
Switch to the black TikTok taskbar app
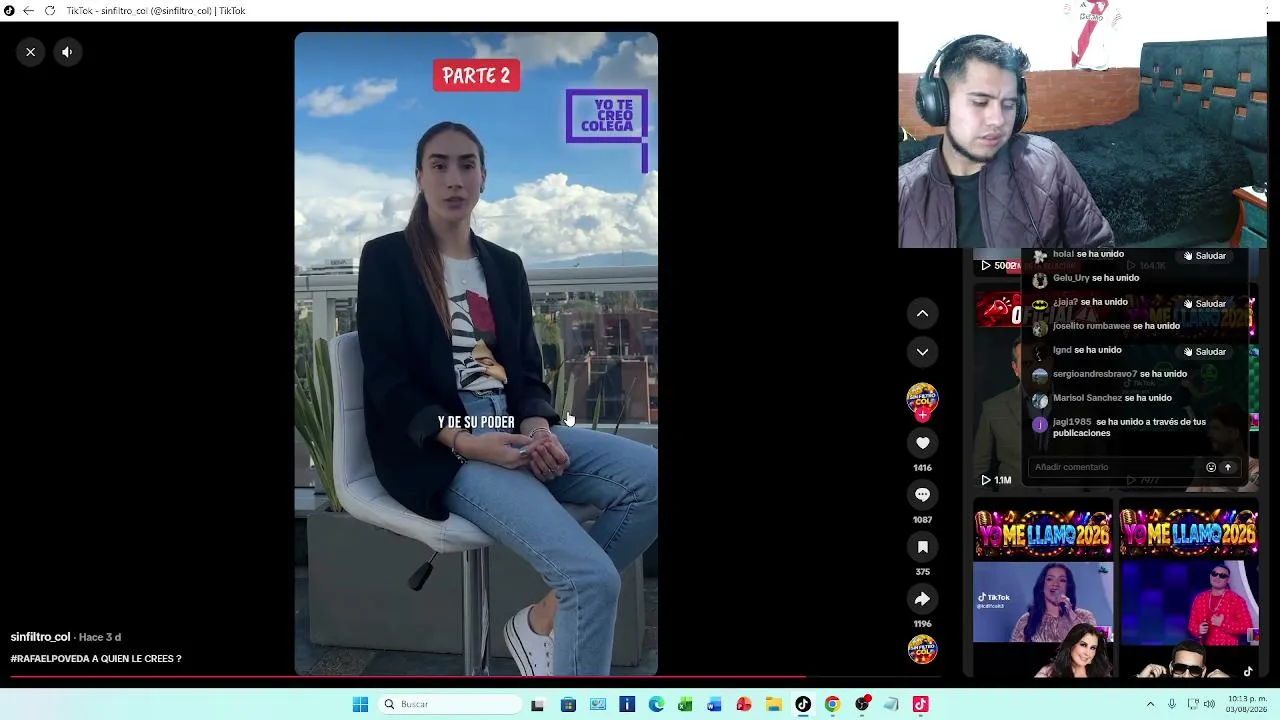(803, 705)
